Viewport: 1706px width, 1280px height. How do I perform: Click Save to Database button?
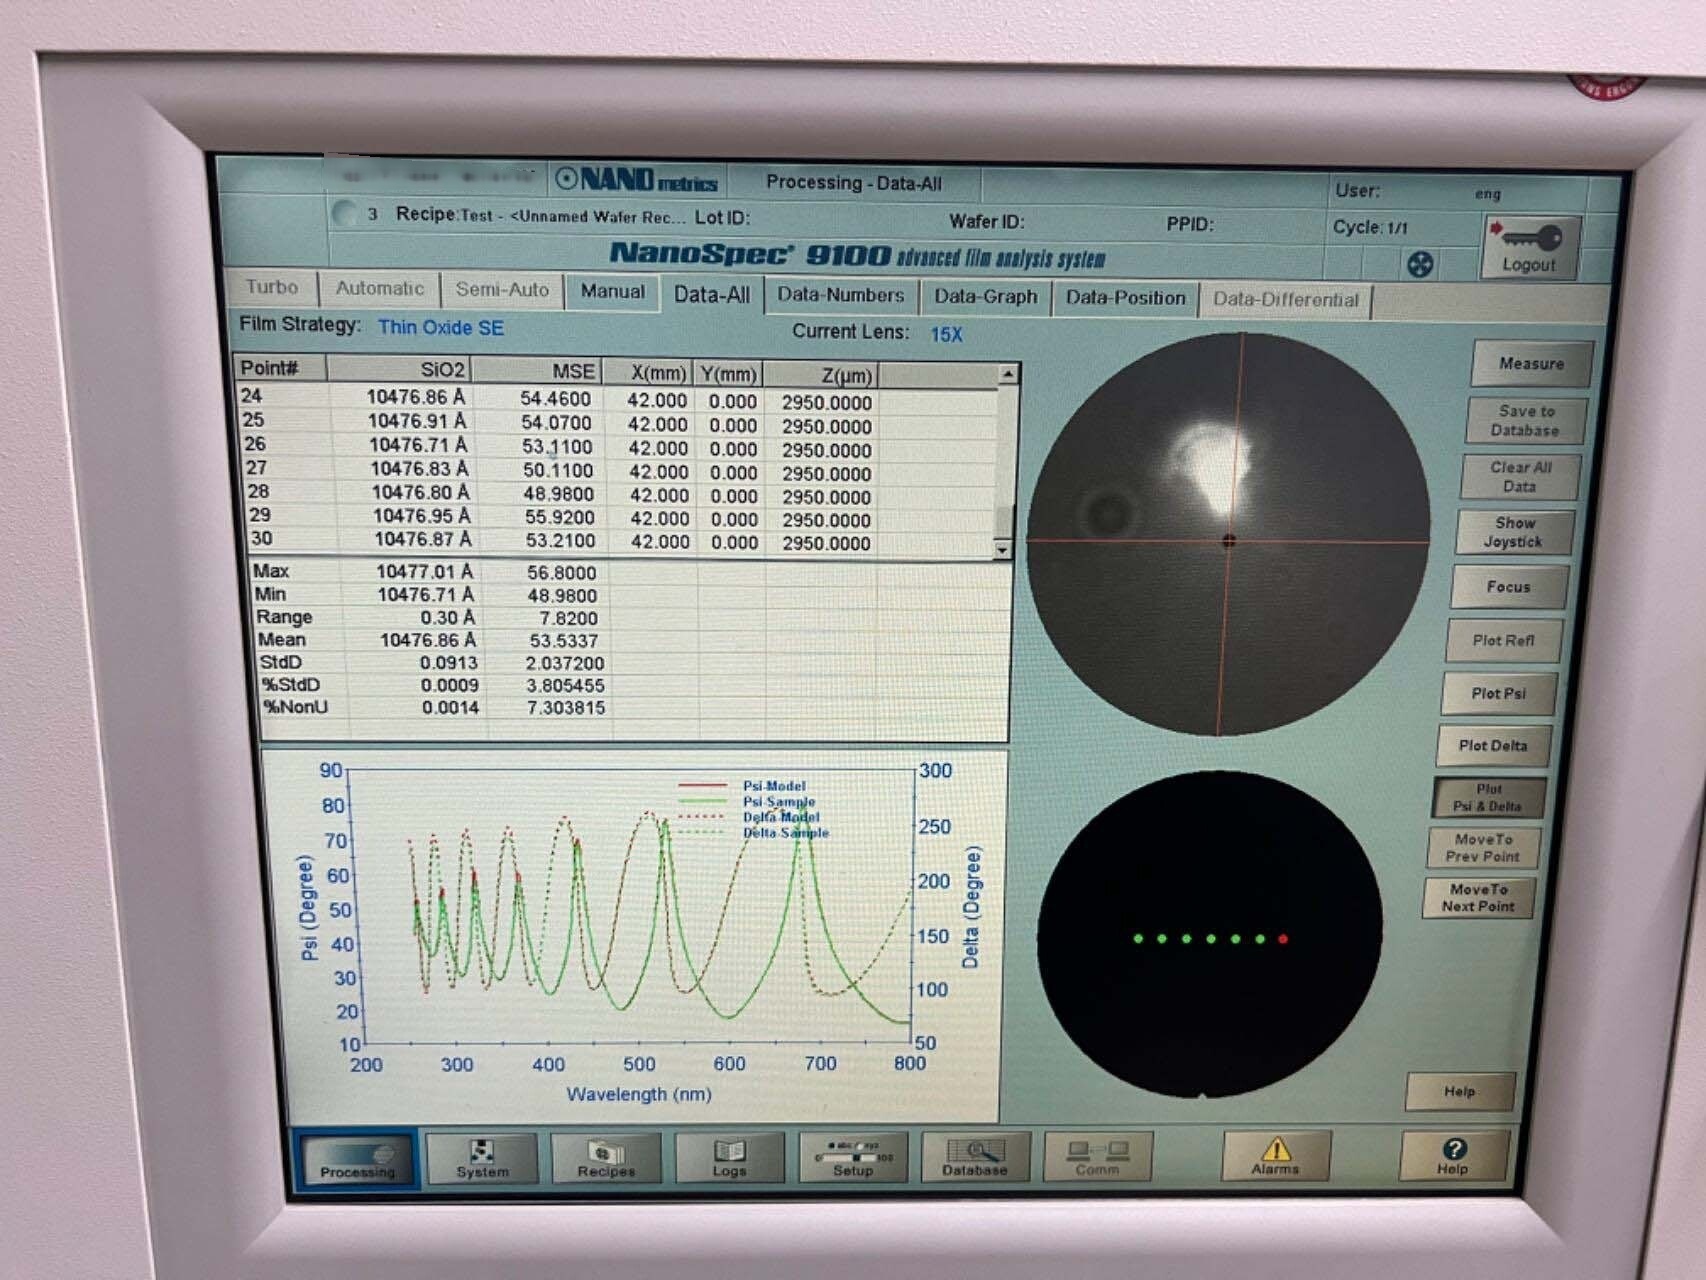(x=1526, y=420)
